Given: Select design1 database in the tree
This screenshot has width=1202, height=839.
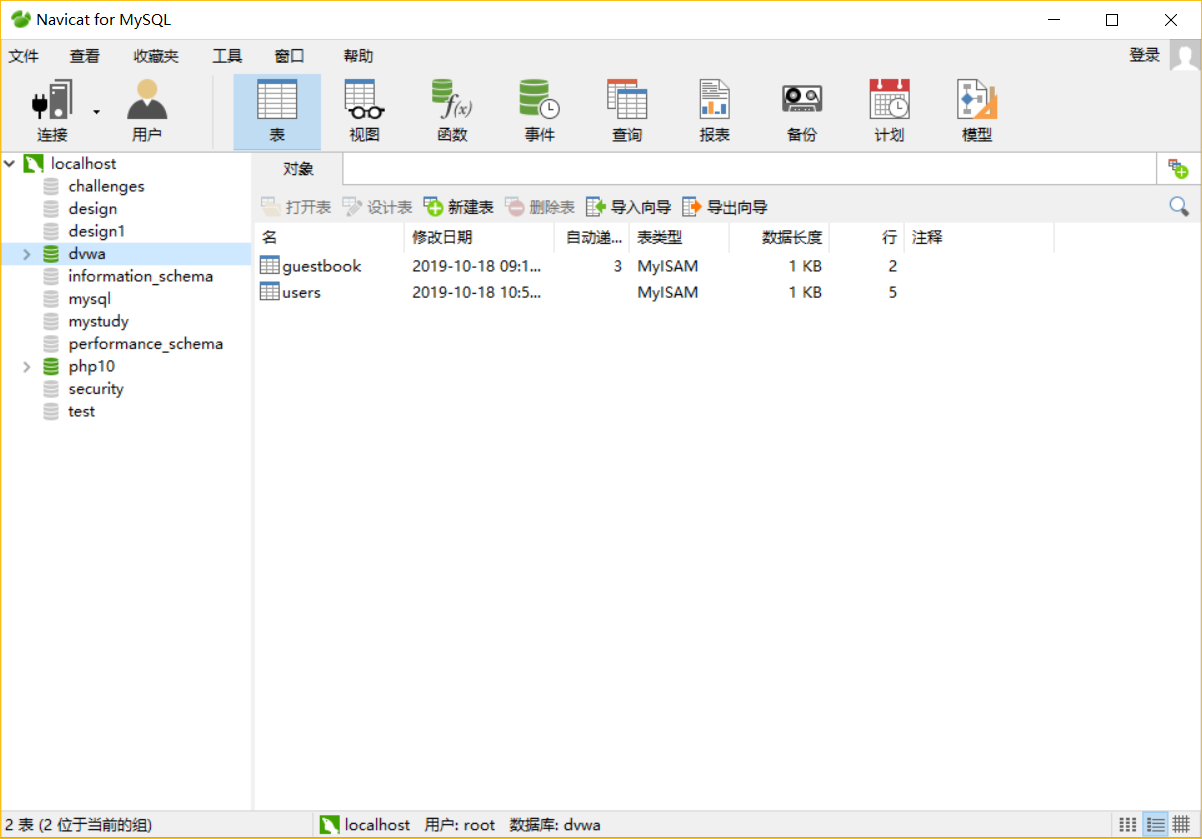Looking at the screenshot, I should pos(97,231).
